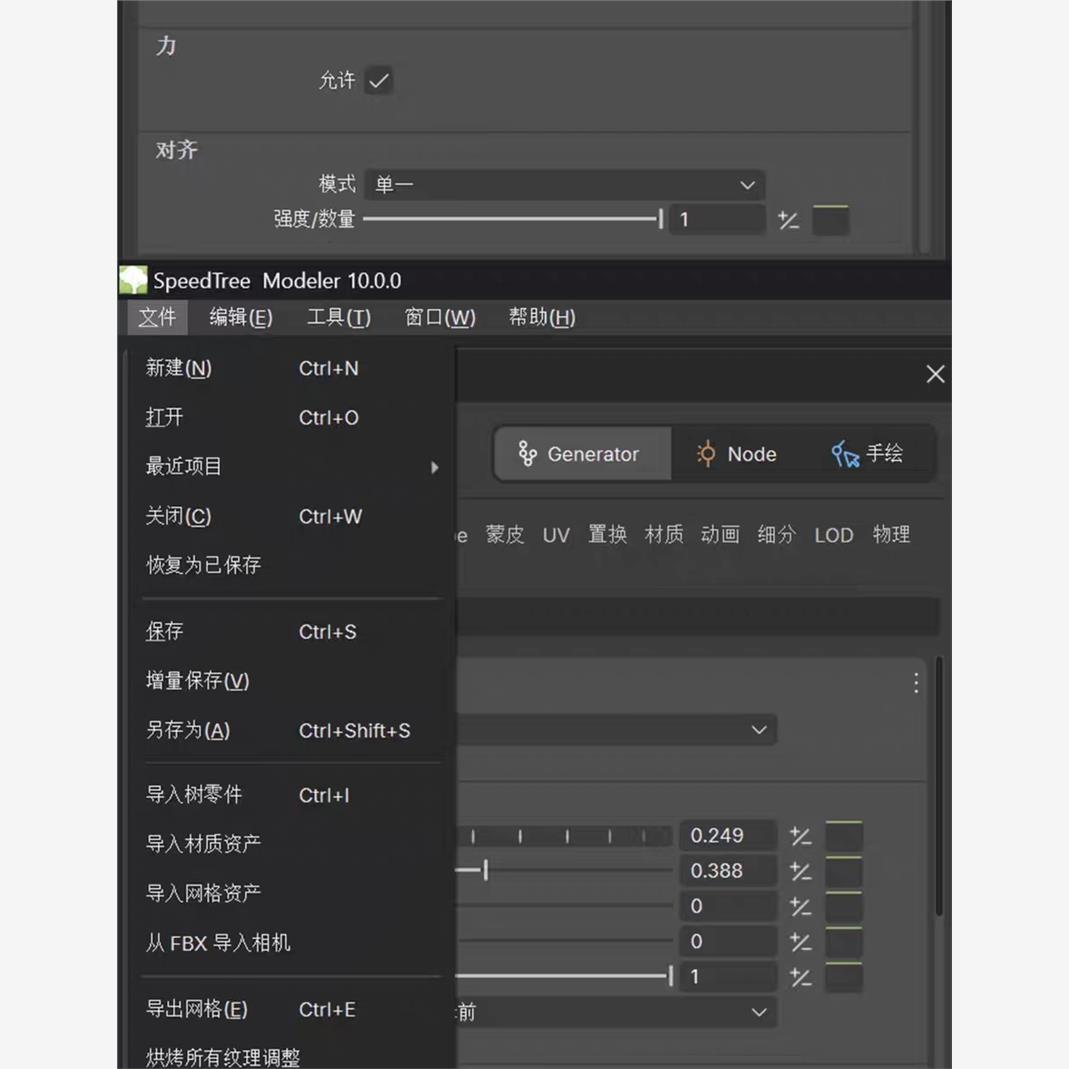The image size is (1069, 1069).
Task: Open the 物理 tab
Action: pos(891,534)
